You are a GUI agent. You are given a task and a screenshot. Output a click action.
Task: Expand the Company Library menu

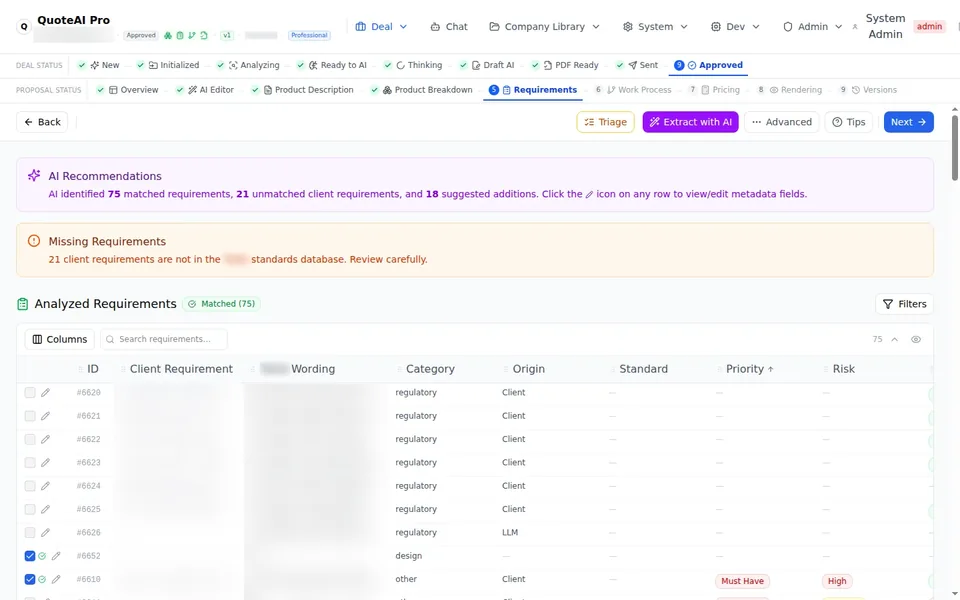click(x=544, y=27)
